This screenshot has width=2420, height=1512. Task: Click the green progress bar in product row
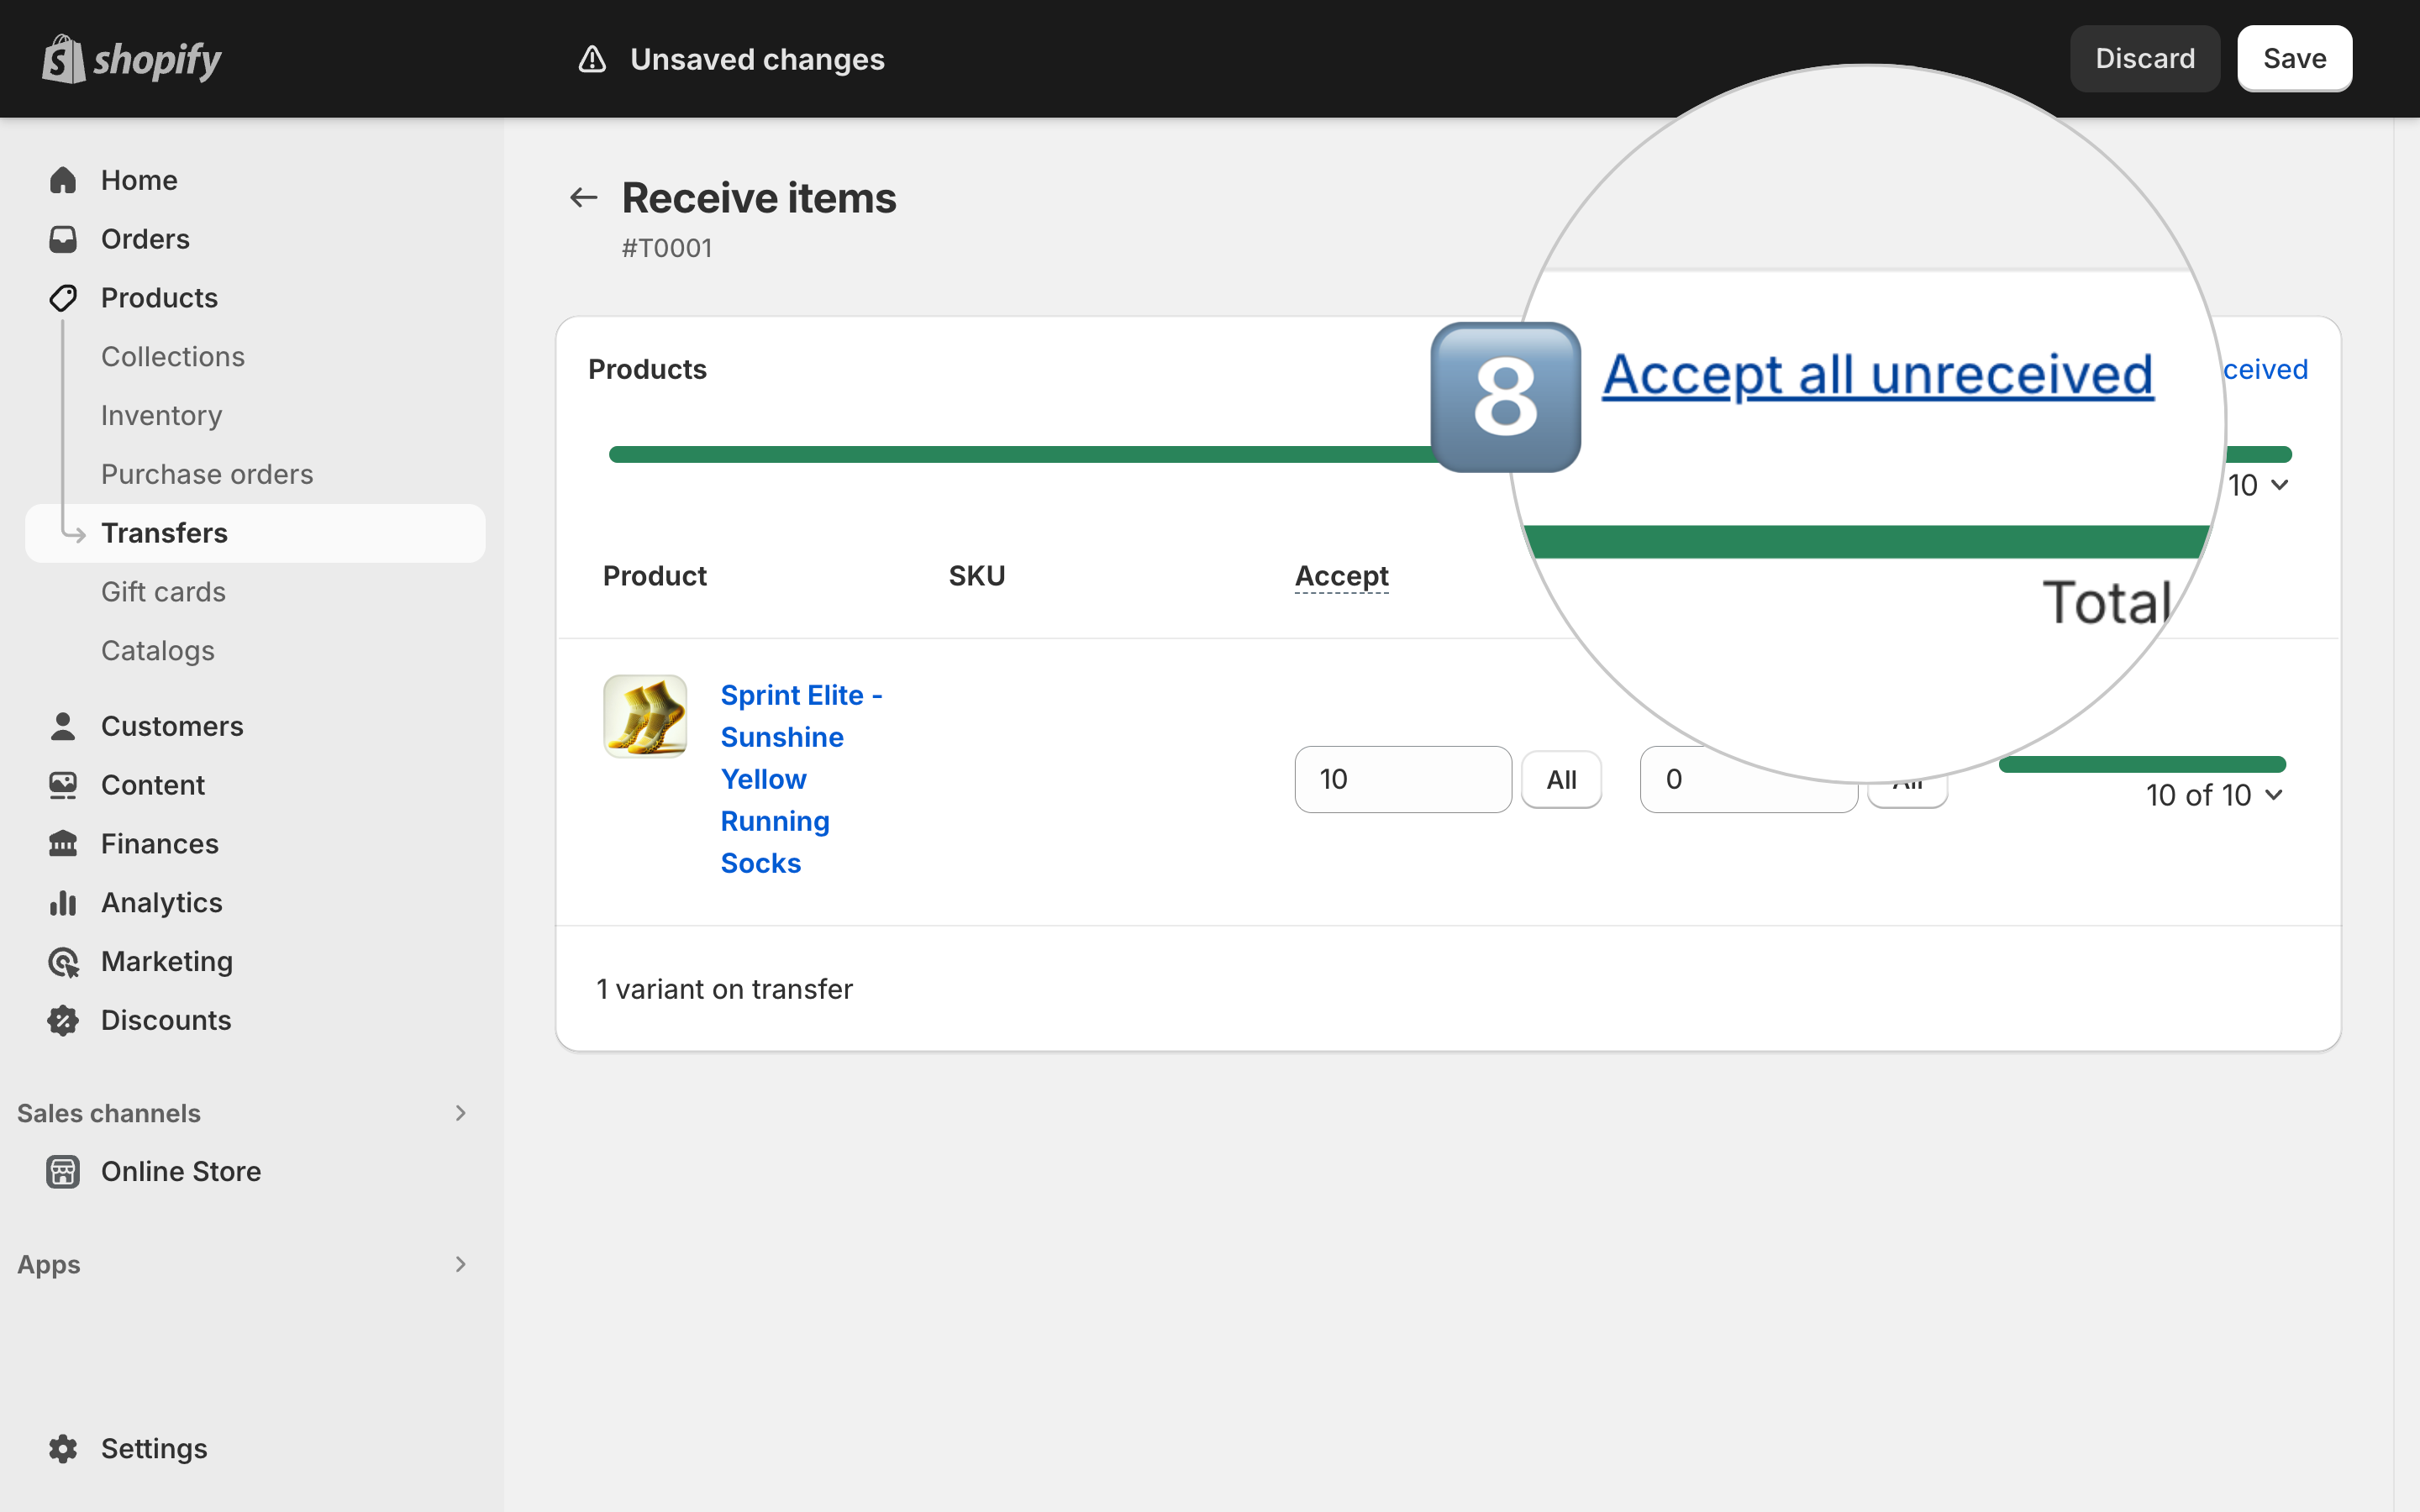click(x=2142, y=765)
